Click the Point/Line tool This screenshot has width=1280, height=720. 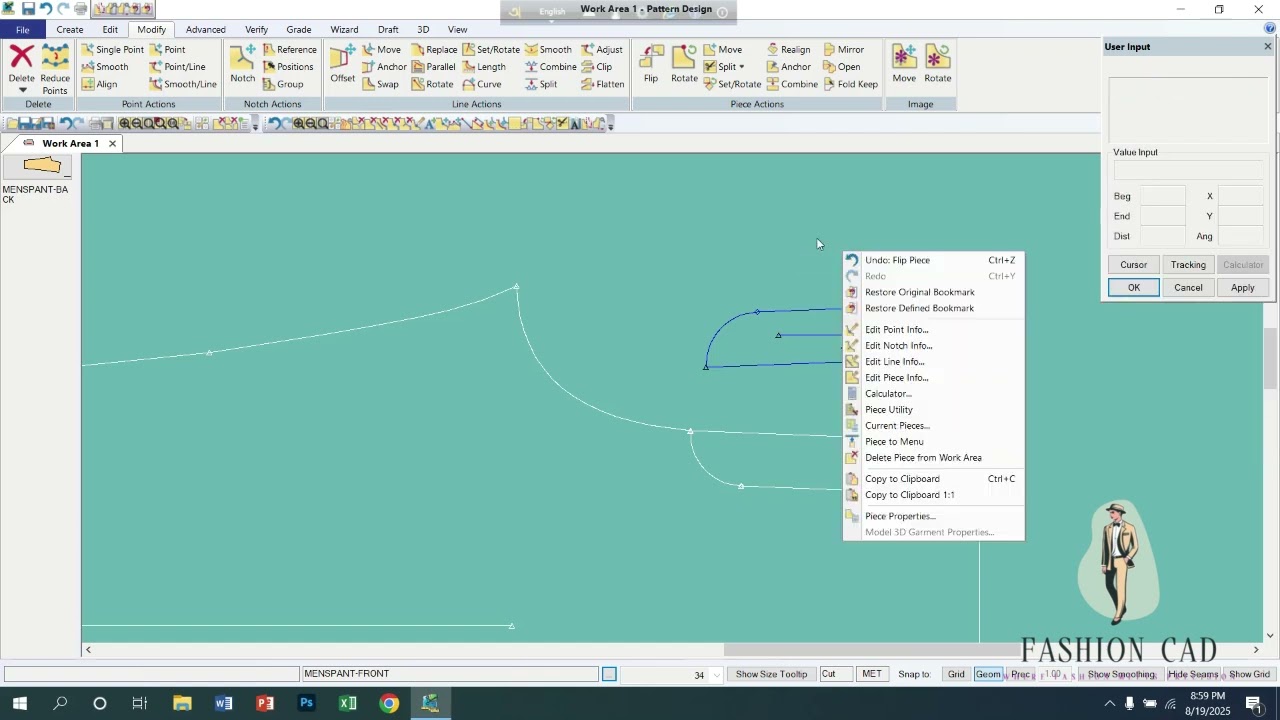coord(177,67)
